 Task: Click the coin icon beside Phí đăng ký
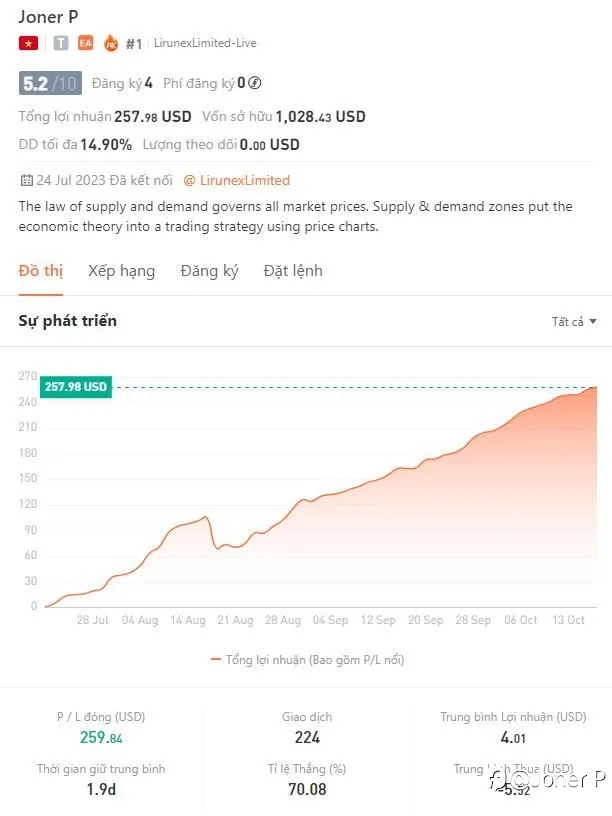pyautogui.click(x=254, y=83)
